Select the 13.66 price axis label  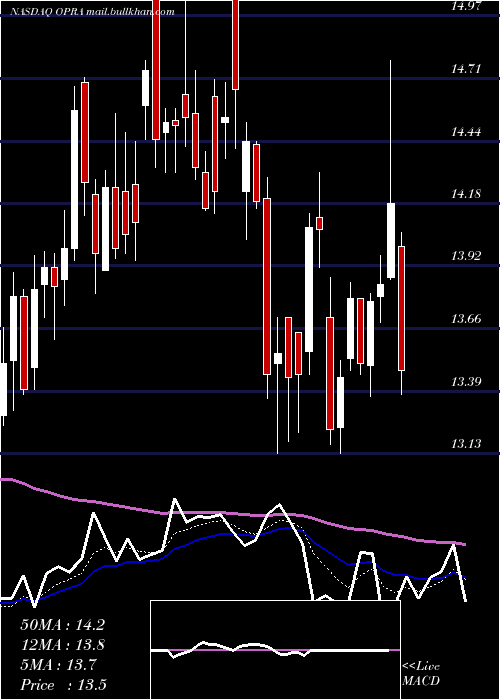coord(467,319)
